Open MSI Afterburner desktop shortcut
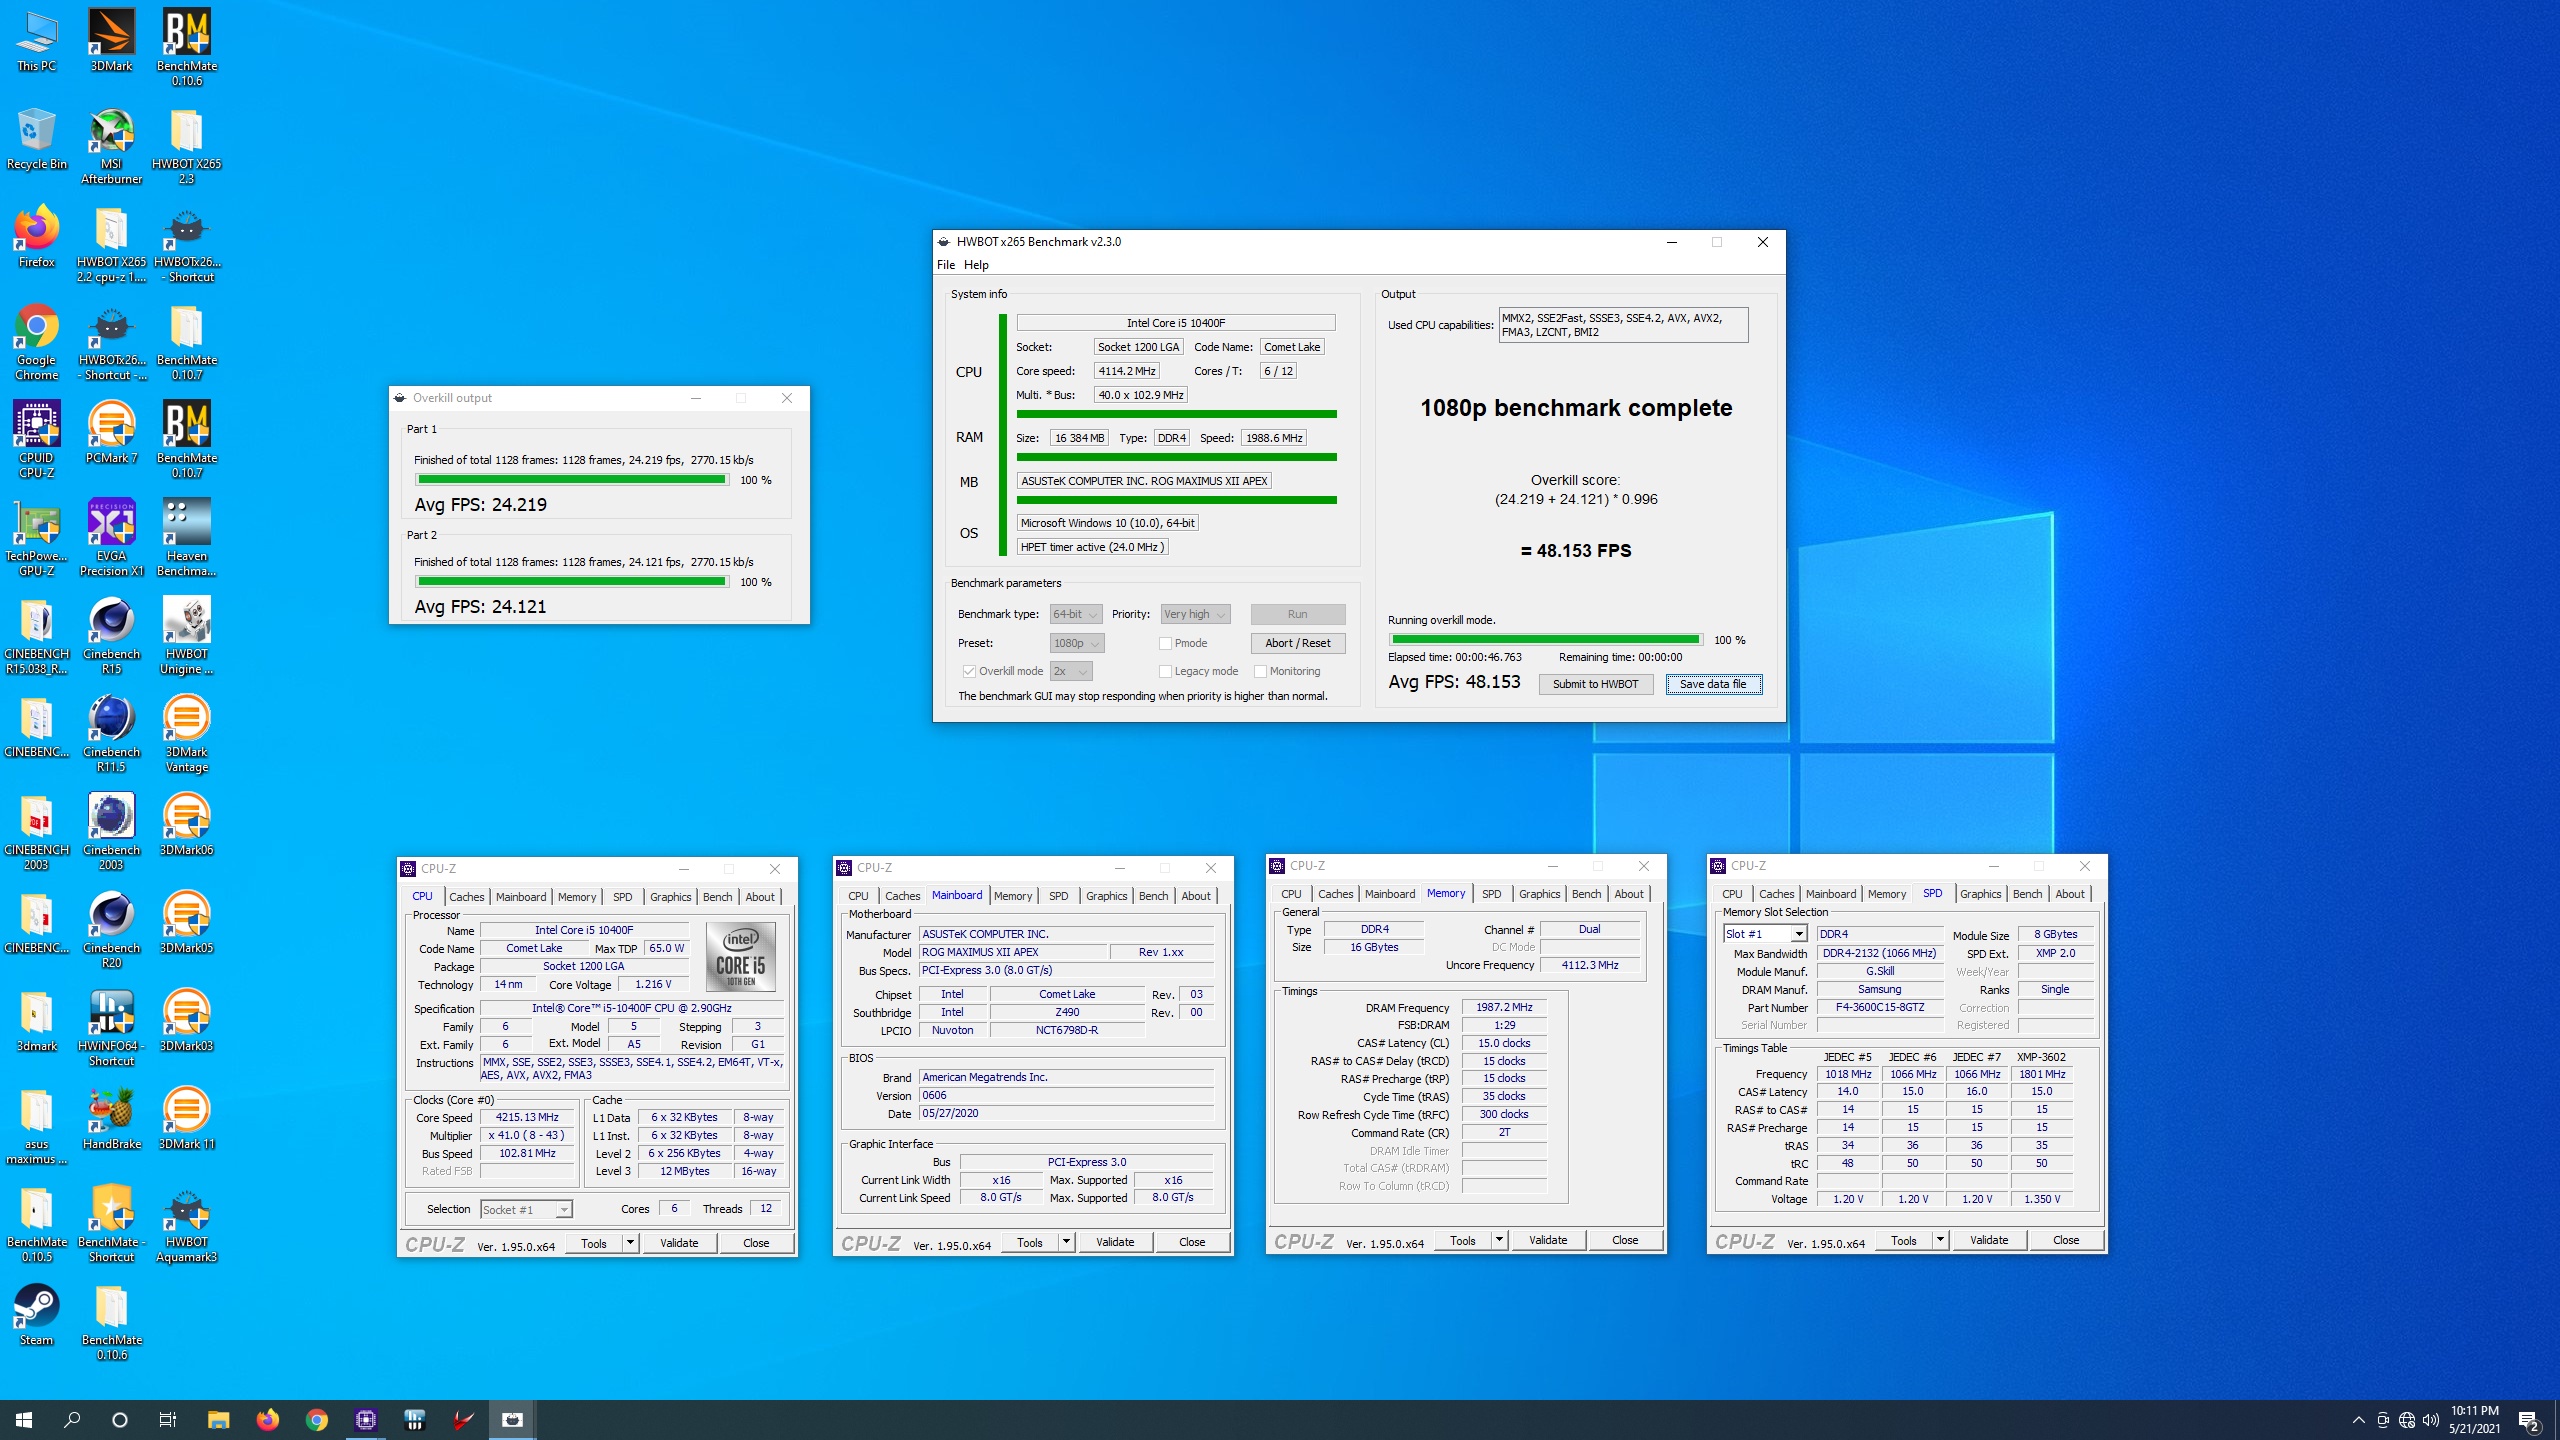 click(x=111, y=146)
